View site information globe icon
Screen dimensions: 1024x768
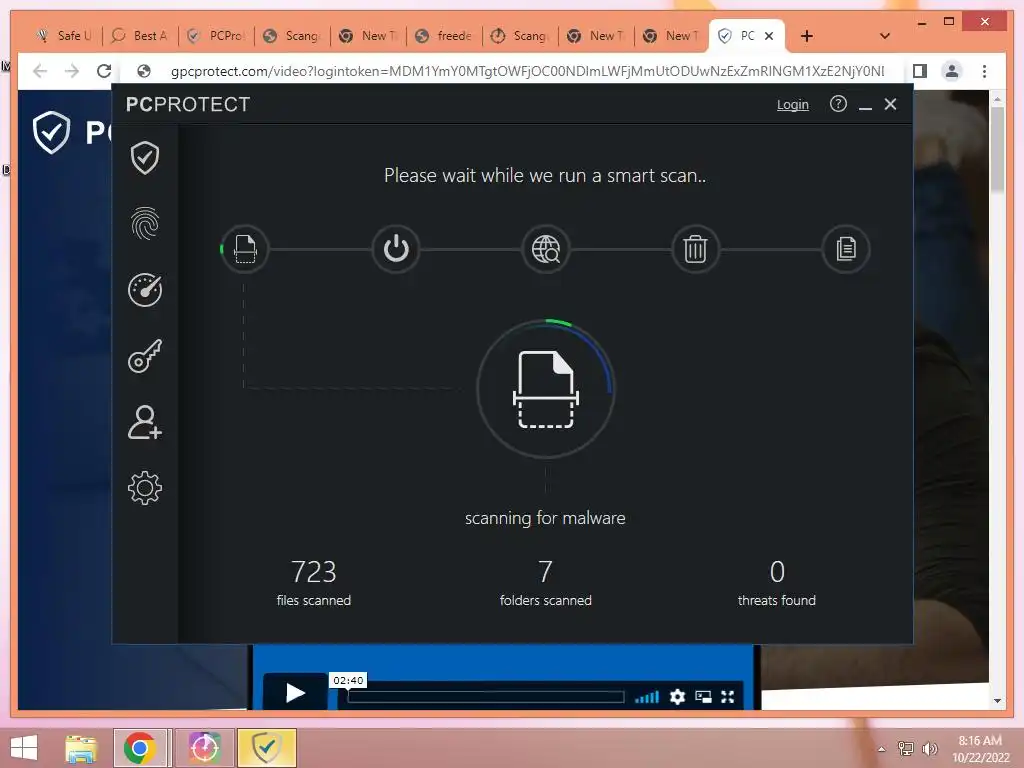pos(144,71)
